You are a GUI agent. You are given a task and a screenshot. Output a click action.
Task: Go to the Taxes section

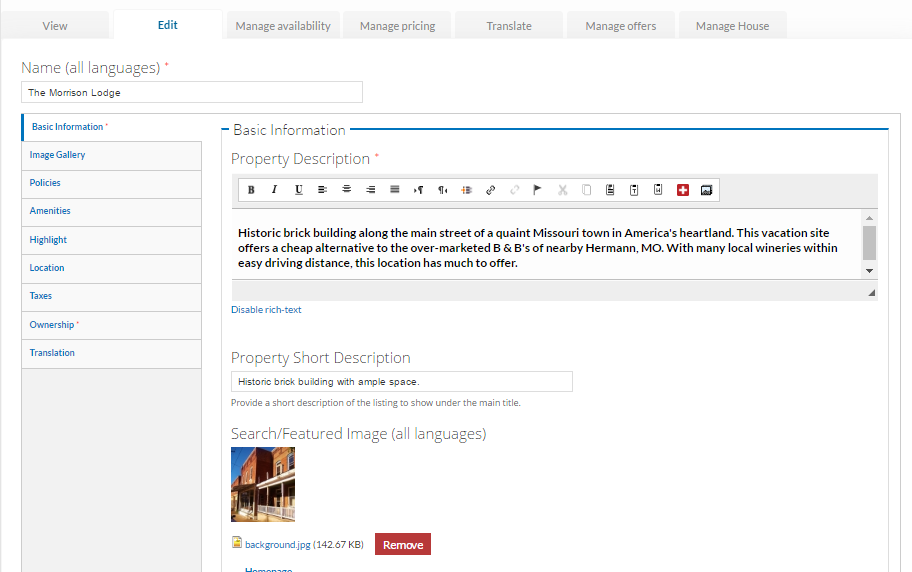tap(112, 296)
